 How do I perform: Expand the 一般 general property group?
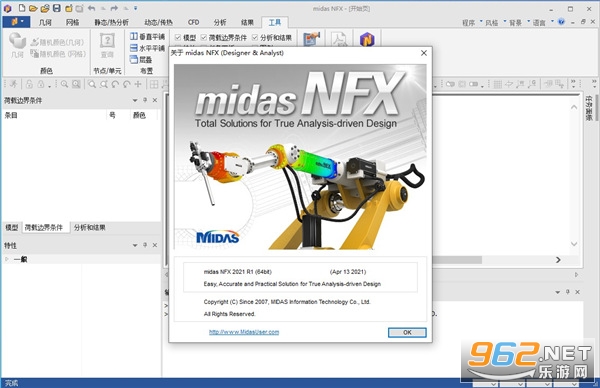point(7,259)
